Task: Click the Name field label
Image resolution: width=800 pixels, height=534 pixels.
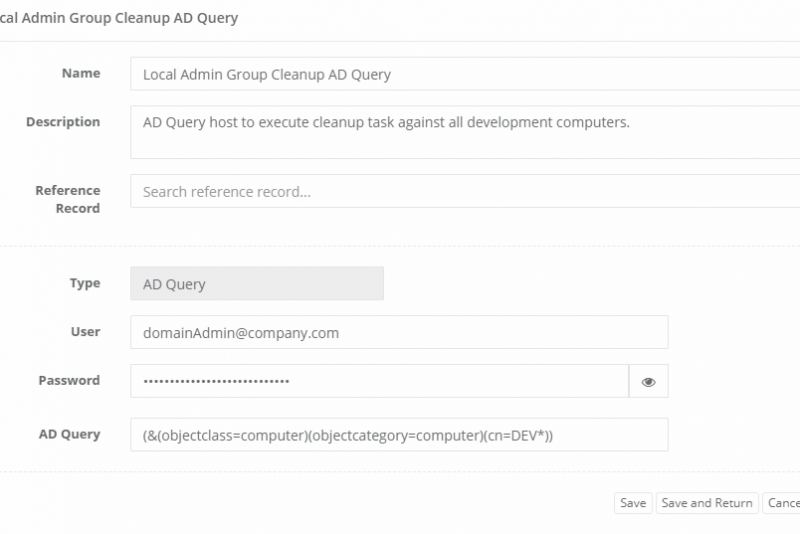Action: [81, 73]
